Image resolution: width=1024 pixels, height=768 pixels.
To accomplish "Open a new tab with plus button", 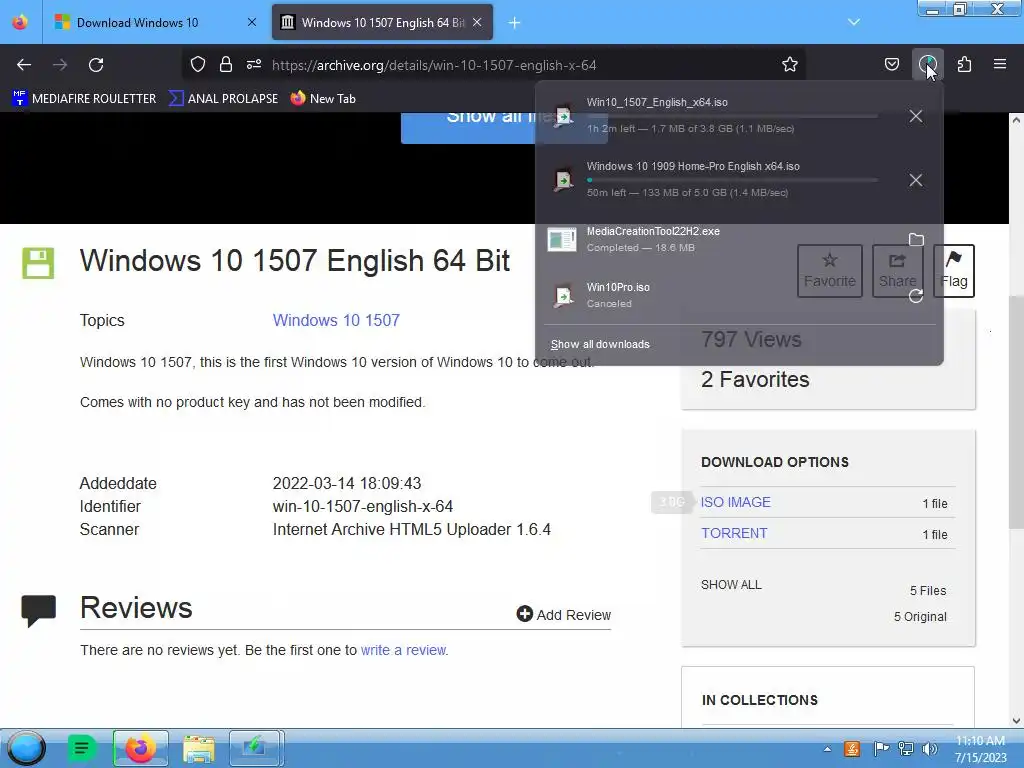I will pyautogui.click(x=514, y=23).
